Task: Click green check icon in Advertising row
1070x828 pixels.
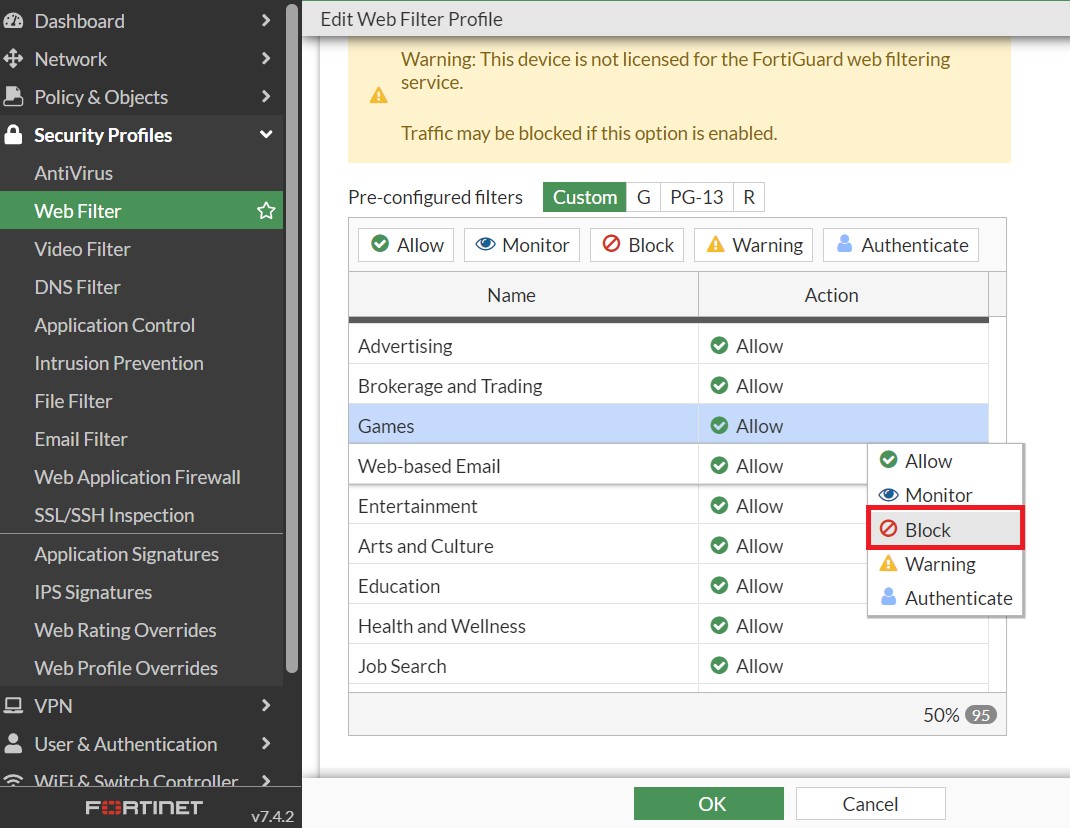Action: point(719,345)
